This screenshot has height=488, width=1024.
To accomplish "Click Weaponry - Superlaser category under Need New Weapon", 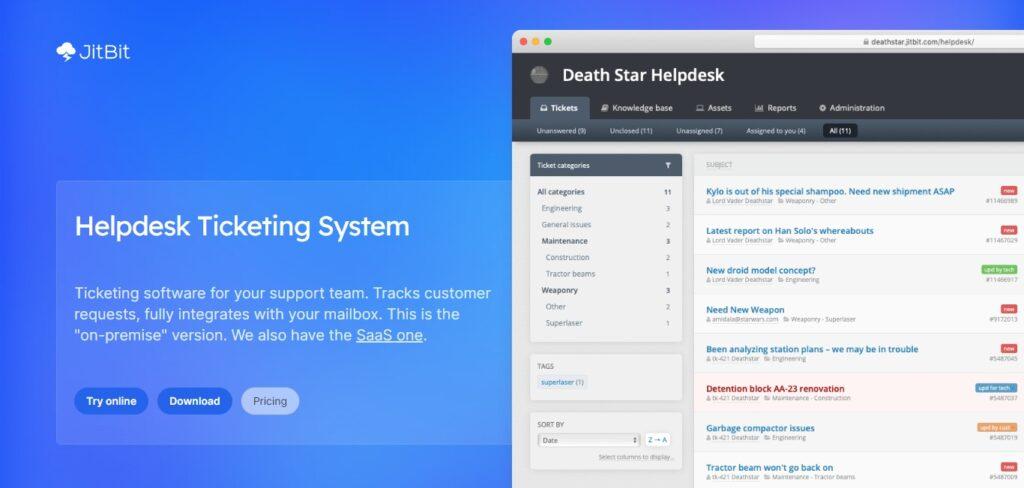I will (x=823, y=319).
